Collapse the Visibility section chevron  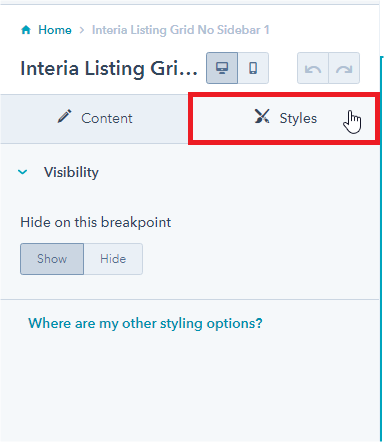(23, 172)
